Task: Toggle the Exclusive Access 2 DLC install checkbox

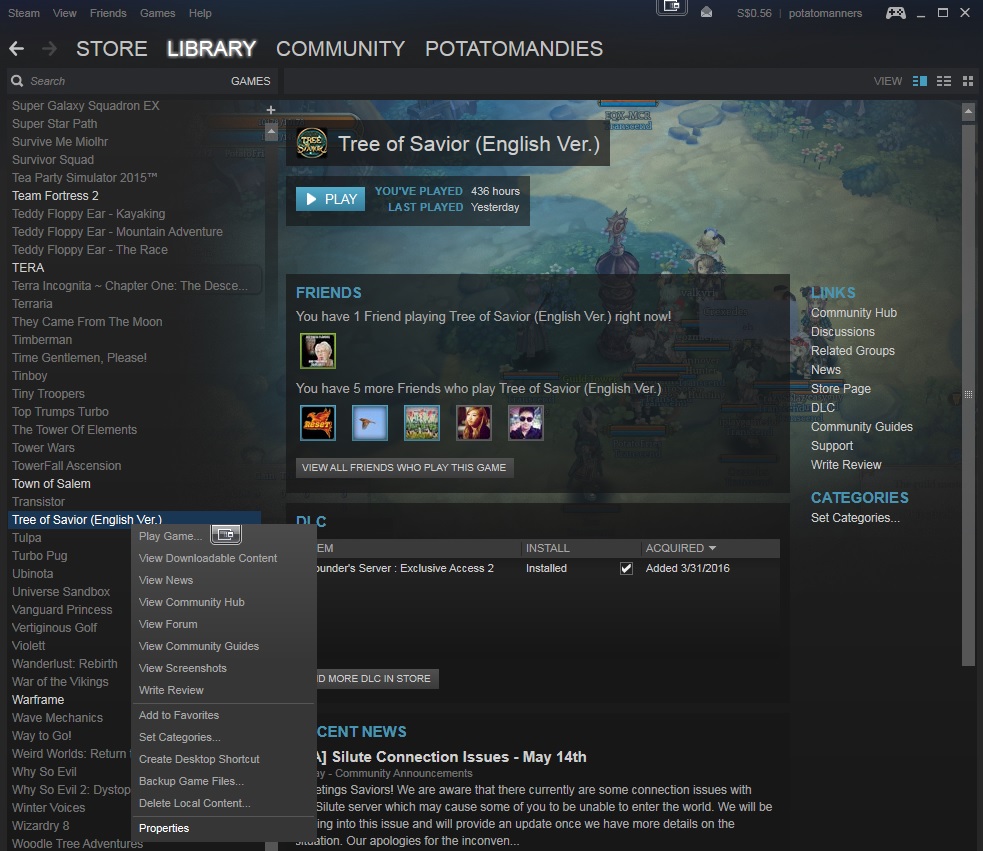Action: tap(626, 568)
